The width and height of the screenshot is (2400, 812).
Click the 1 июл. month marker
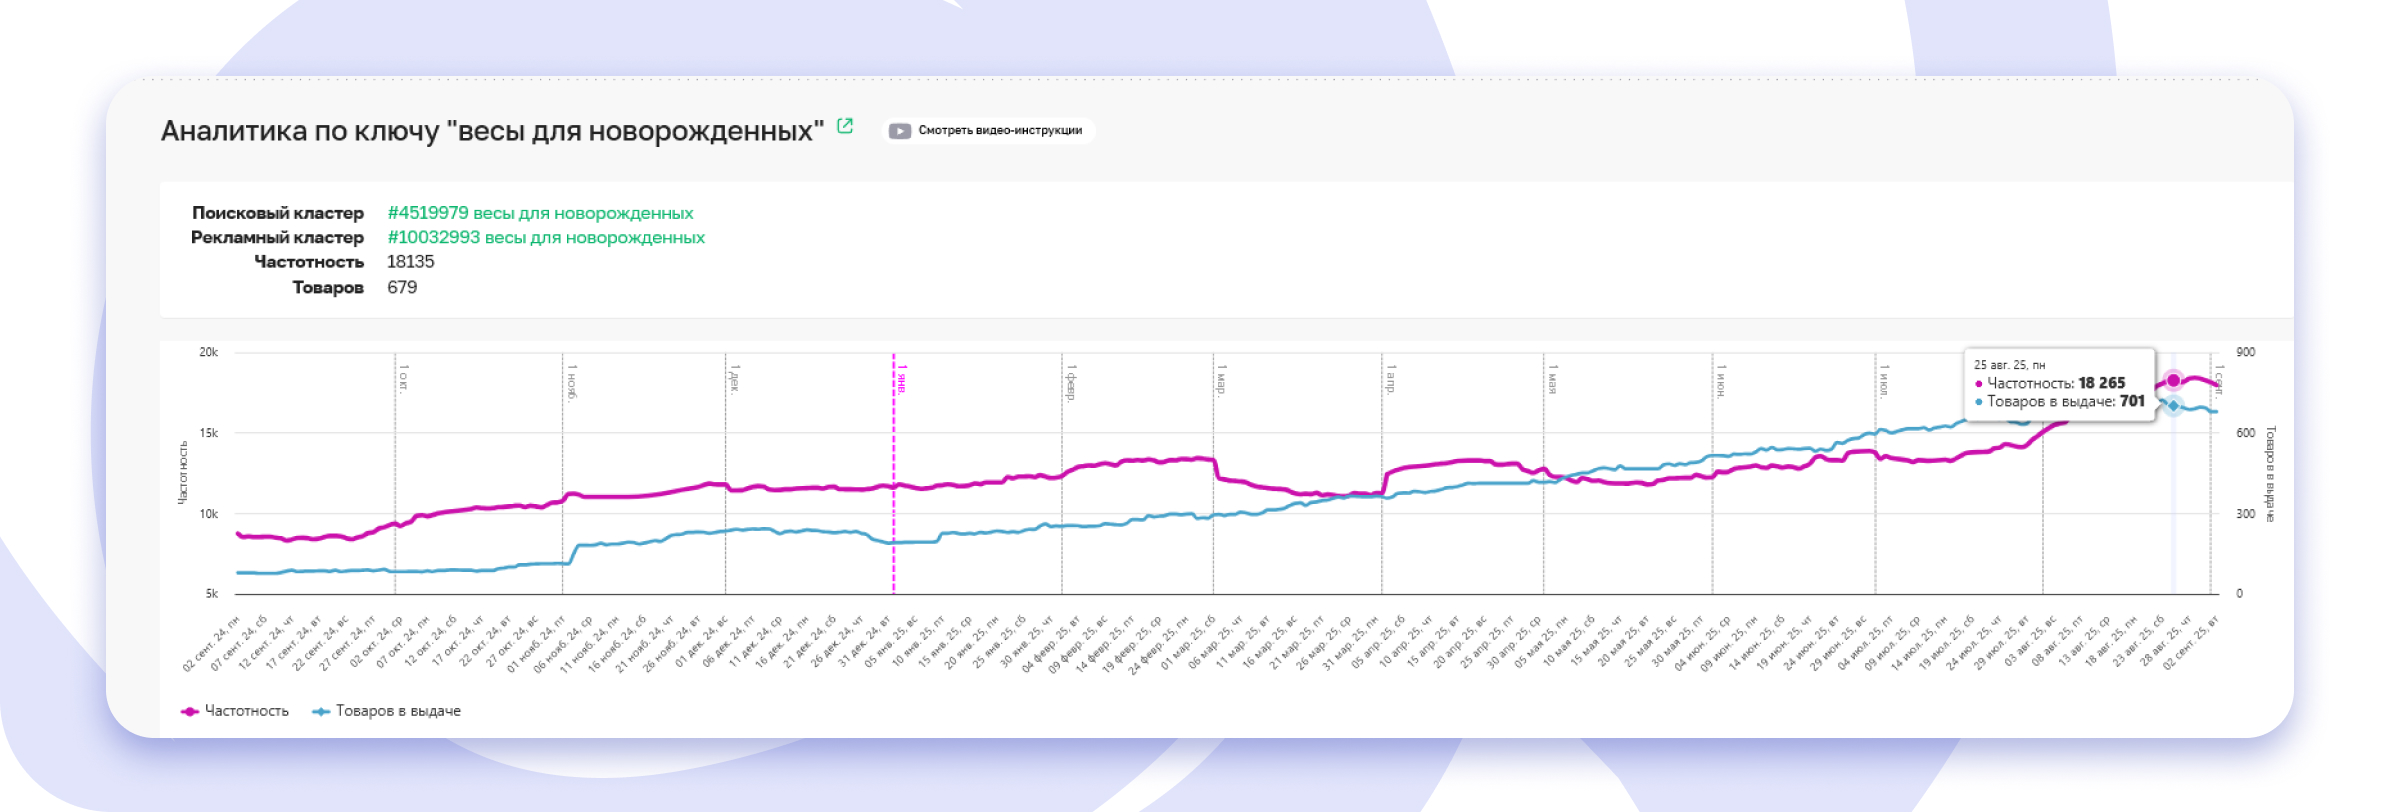pos(1883,380)
